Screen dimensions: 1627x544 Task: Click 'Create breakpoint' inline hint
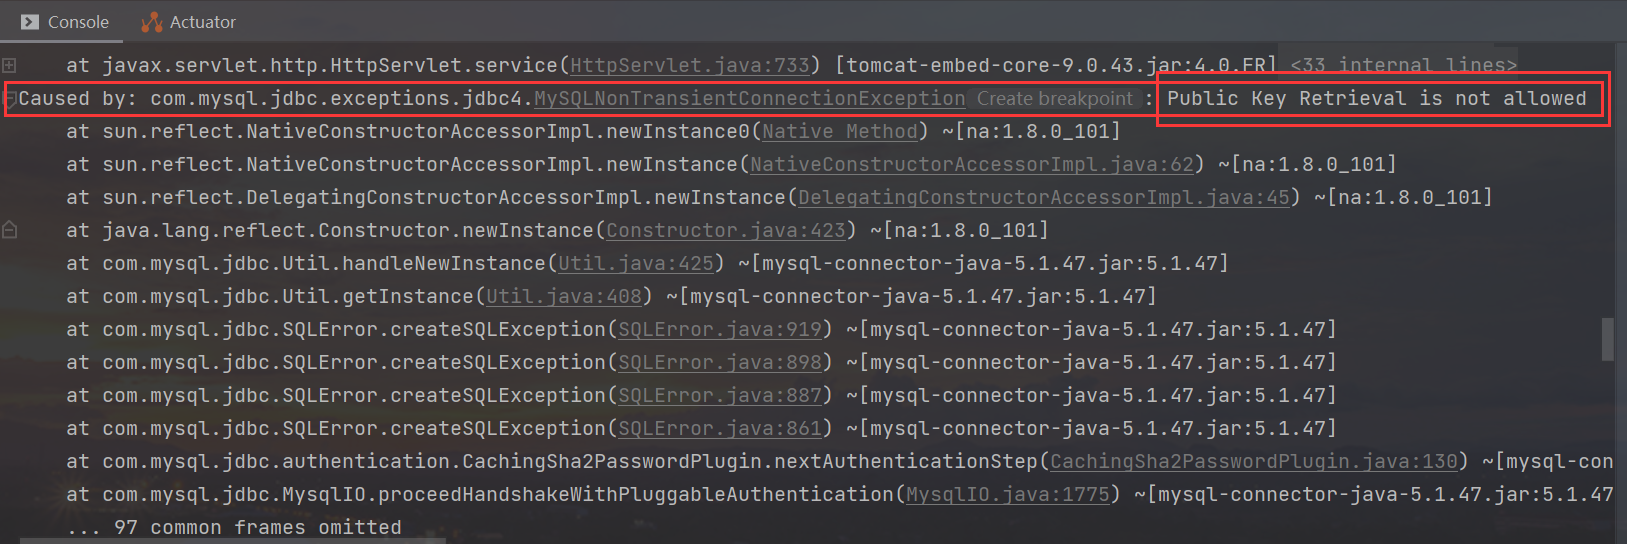click(1054, 99)
